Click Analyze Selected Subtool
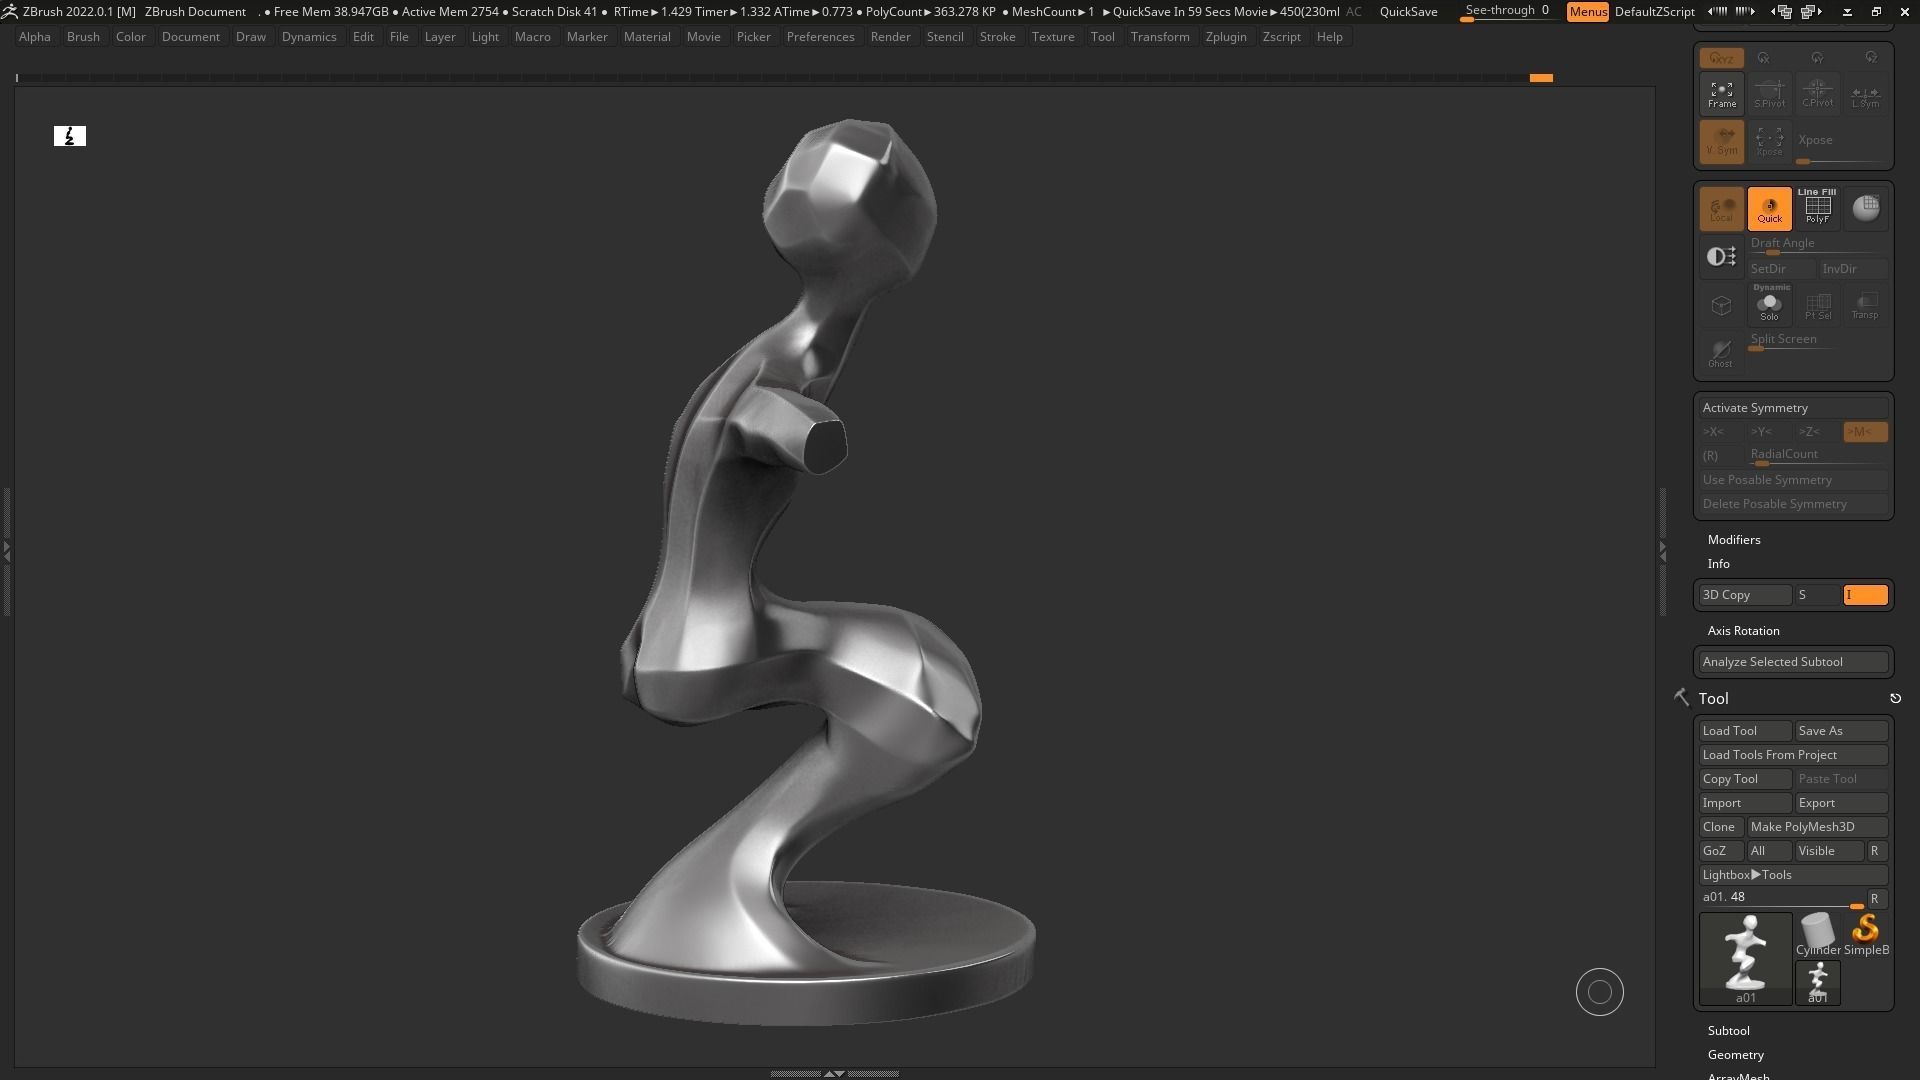 pos(1793,662)
